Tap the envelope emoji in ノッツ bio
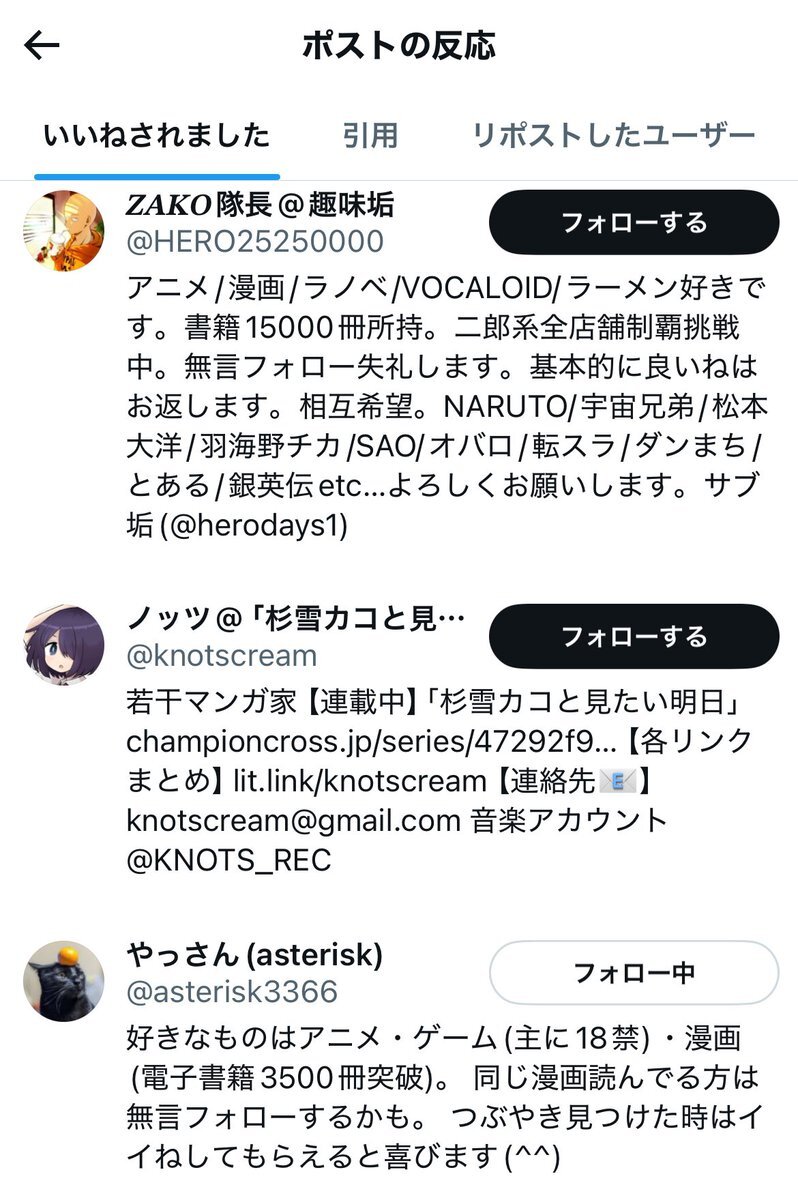The height and width of the screenshot is (1200, 798). tap(618, 783)
